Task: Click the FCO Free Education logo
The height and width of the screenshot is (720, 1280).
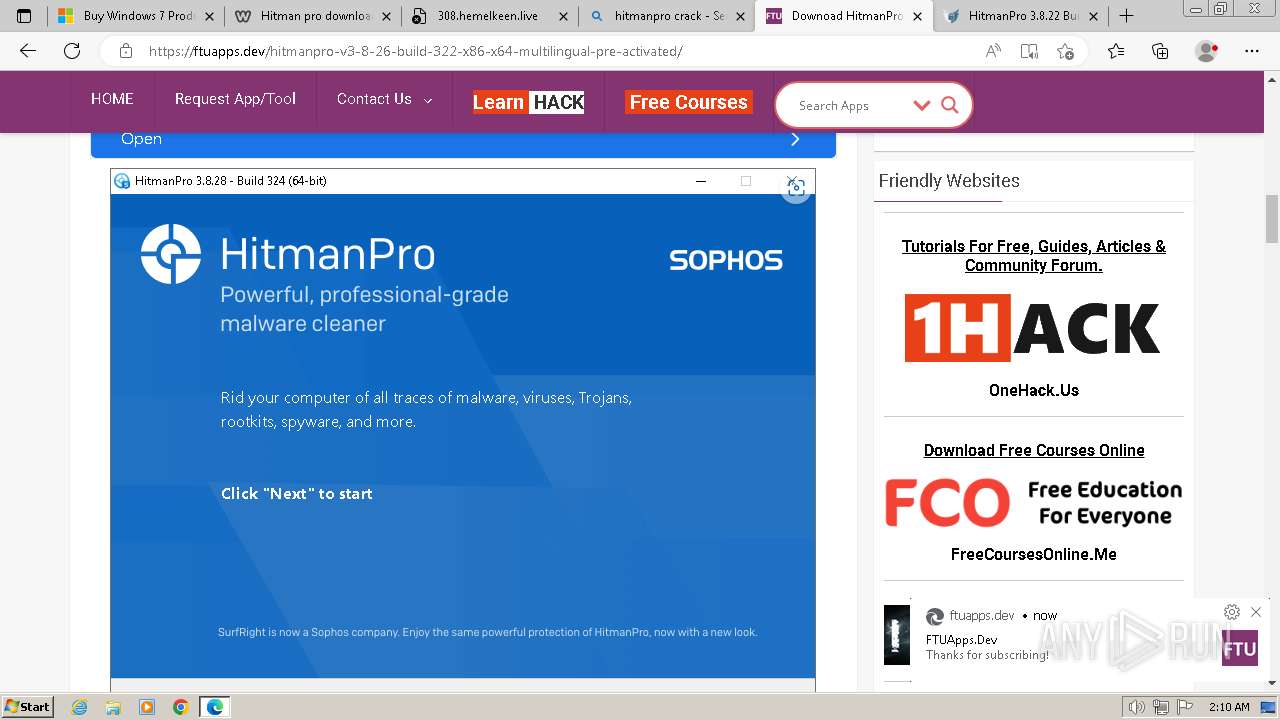Action: (x=1033, y=502)
